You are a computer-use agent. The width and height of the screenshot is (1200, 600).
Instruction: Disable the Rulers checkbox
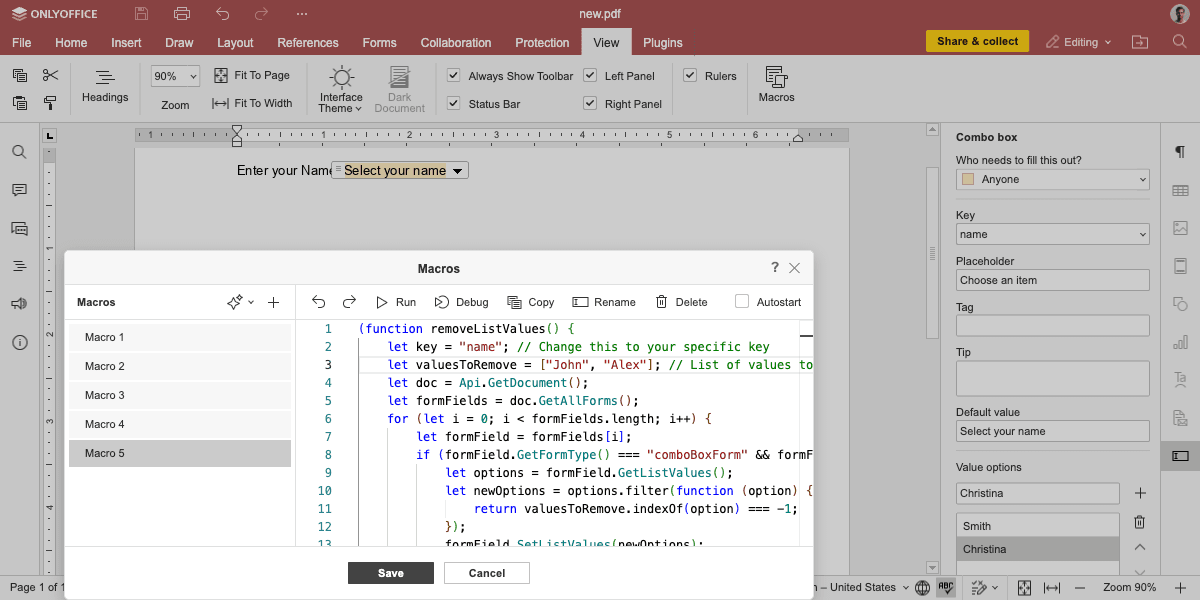690,76
